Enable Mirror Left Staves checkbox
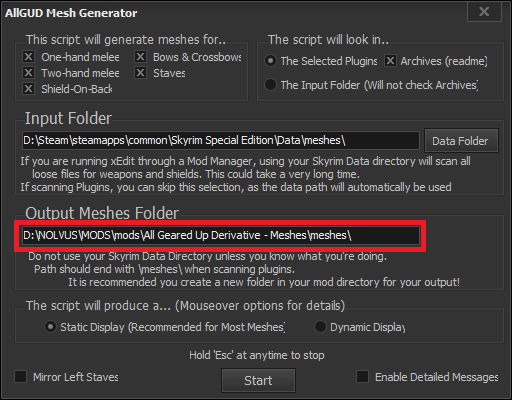 click(x=21, y=377)
